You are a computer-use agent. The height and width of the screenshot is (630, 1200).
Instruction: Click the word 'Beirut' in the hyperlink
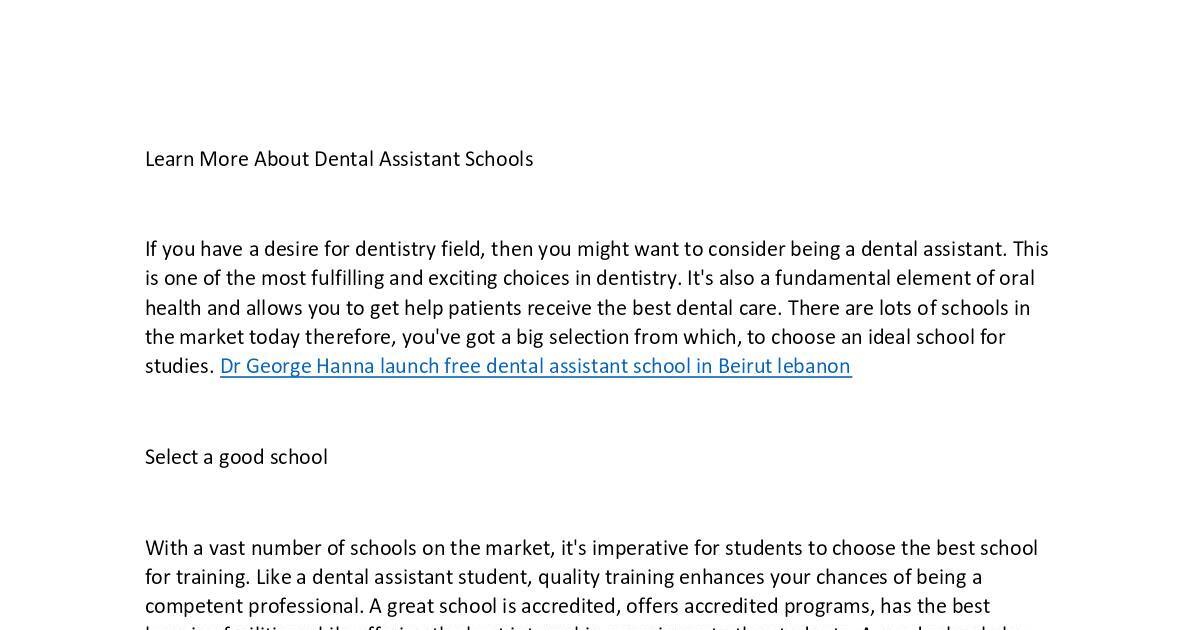coord(745,366)
